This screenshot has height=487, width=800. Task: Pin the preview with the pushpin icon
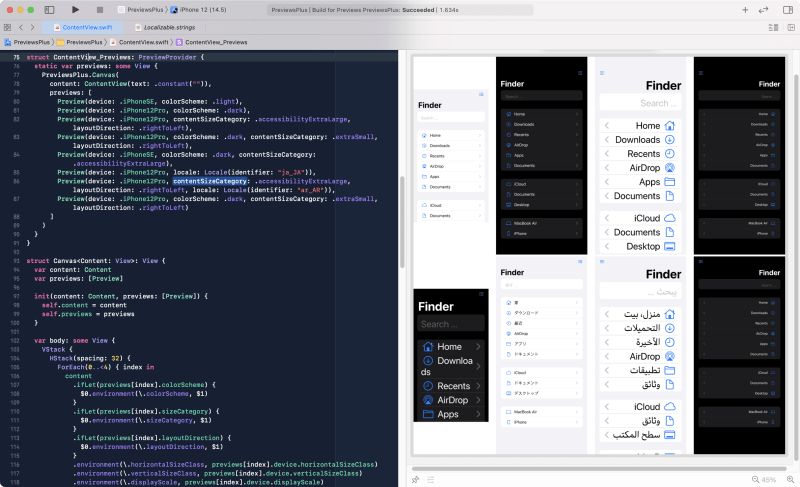[x=415, y=479]
